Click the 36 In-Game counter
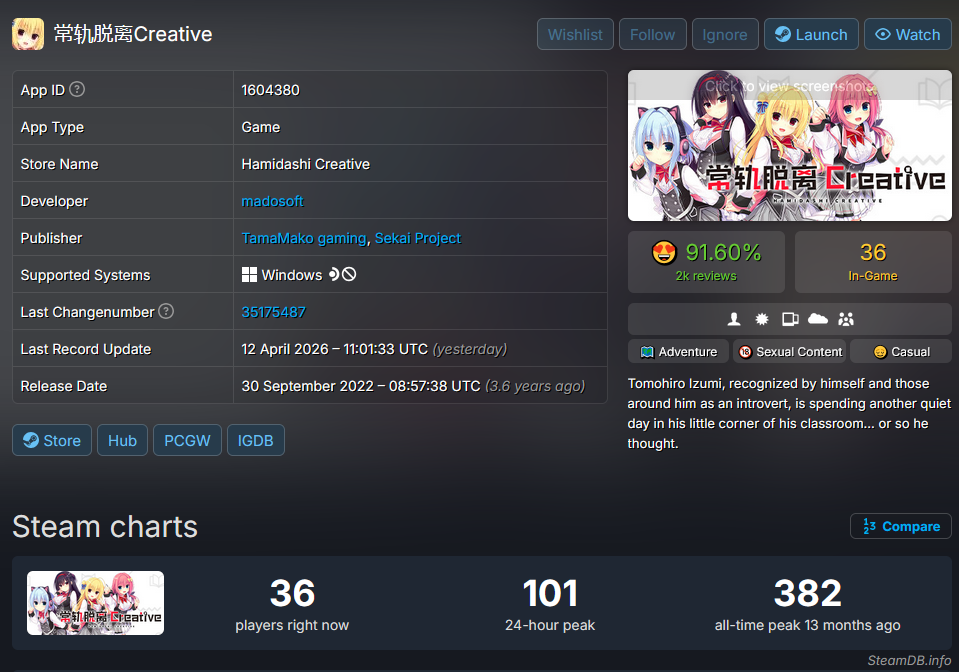 [x=873, y=262]
